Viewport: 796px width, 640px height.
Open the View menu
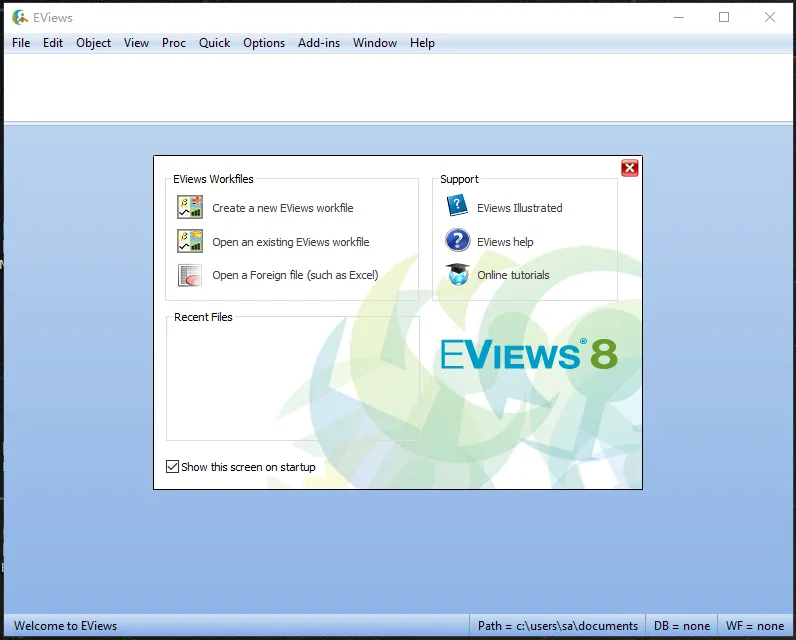tap(136, 43)
